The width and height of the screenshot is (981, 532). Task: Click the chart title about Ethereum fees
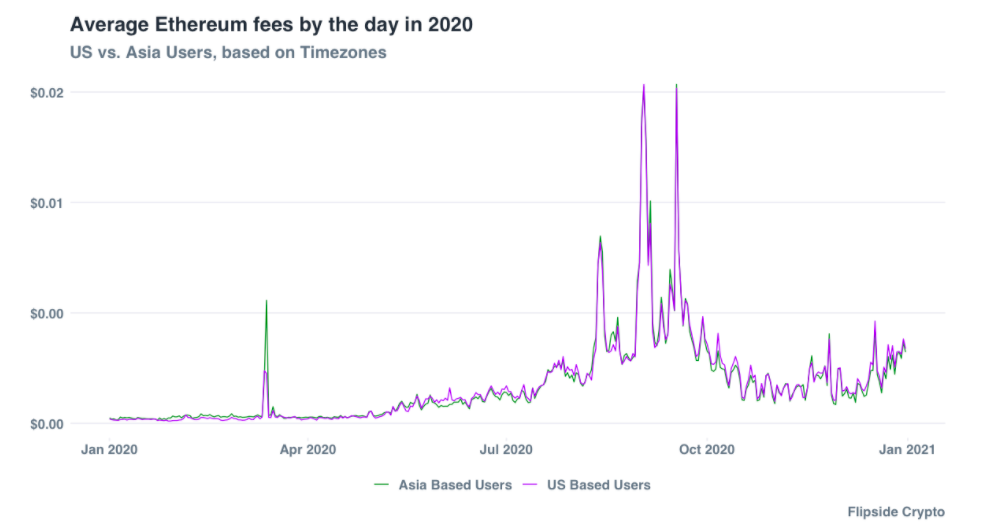(271, 24)
